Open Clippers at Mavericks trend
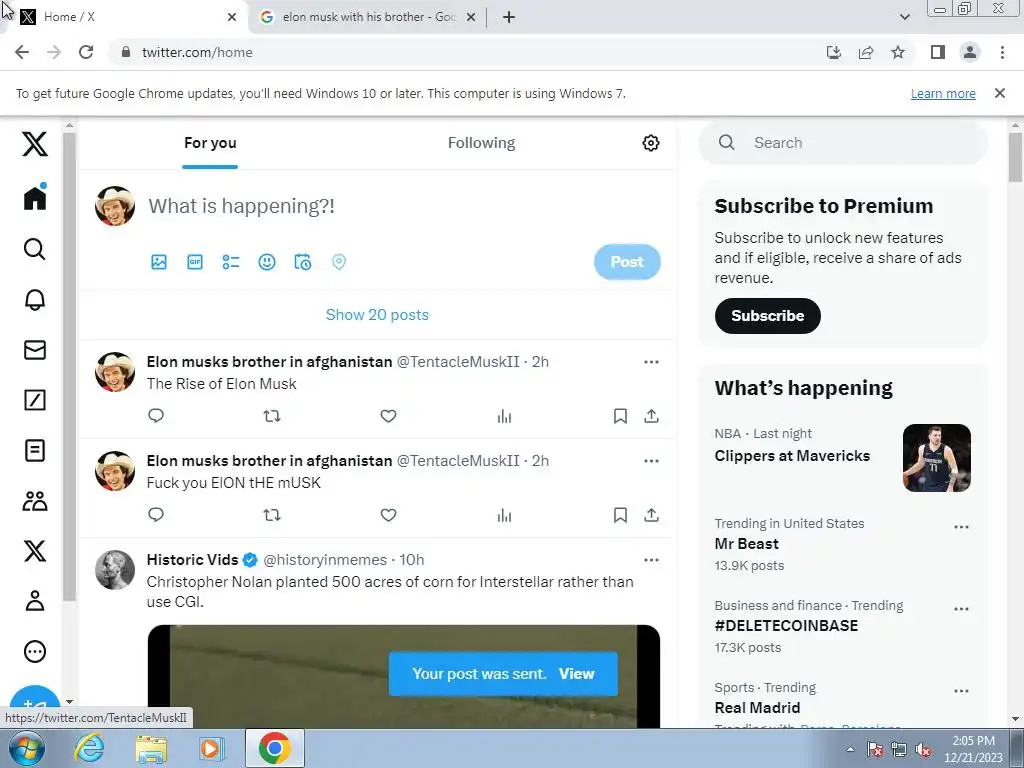The width and height of the screenshot is (1024, 768). [x=792, y=456]
